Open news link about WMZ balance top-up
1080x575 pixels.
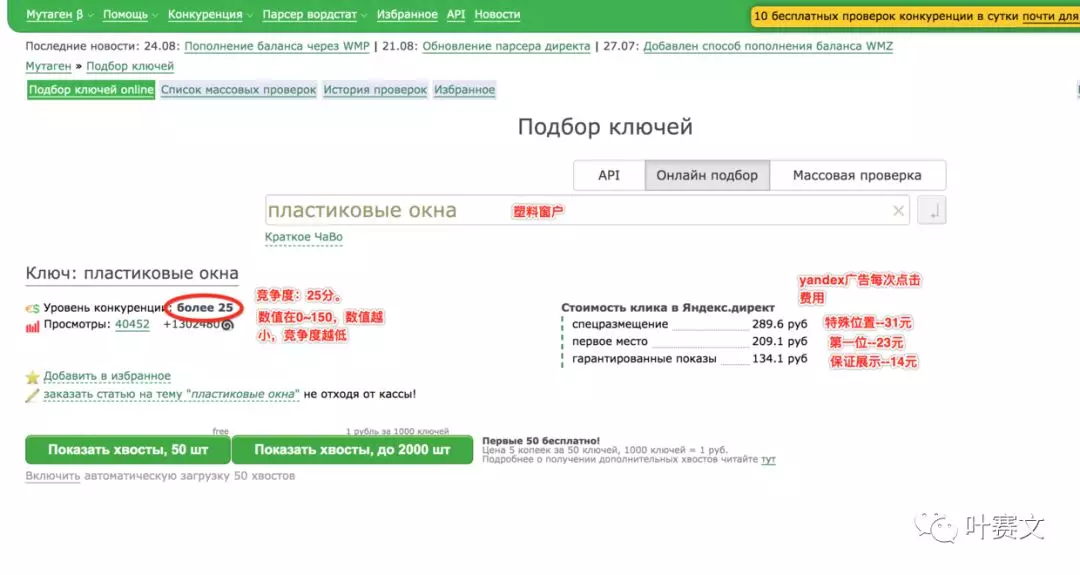coord(768,46)
